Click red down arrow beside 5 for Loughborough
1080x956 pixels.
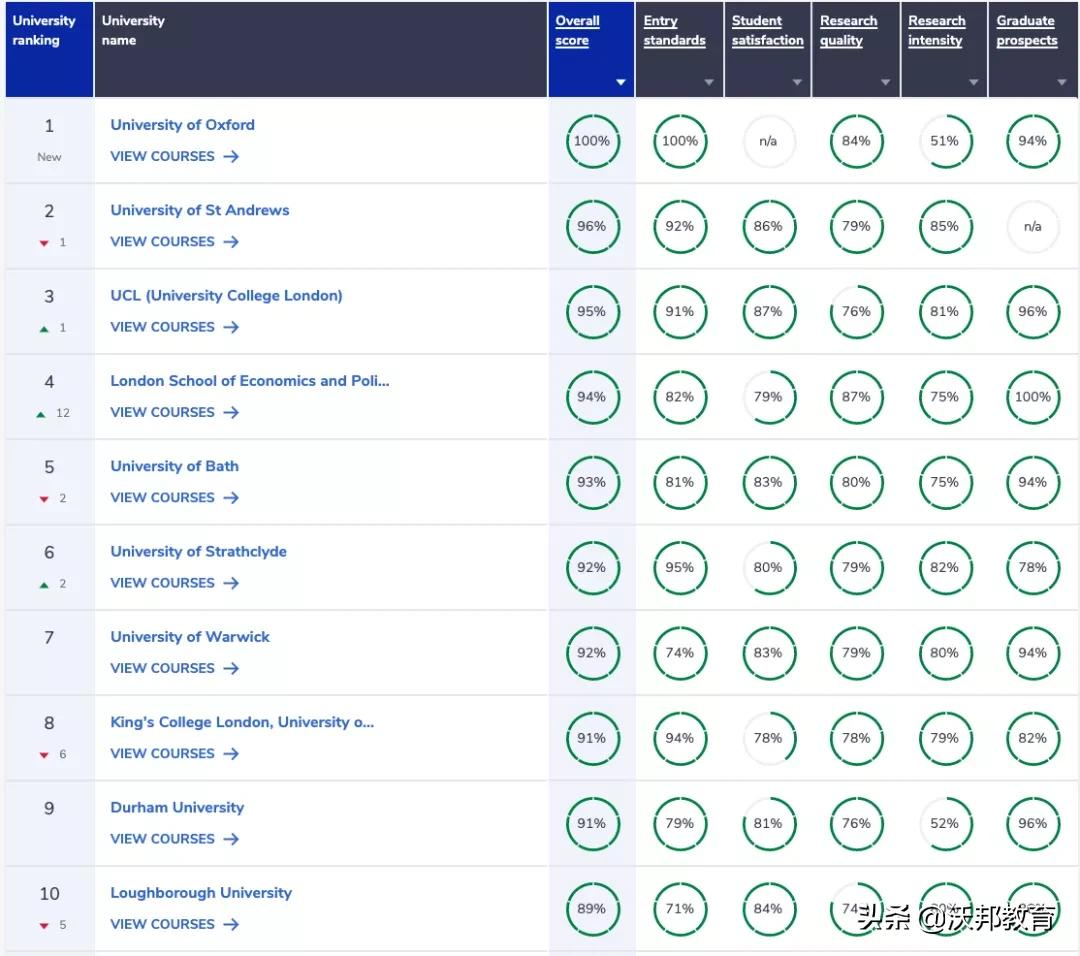pos(44,926)
